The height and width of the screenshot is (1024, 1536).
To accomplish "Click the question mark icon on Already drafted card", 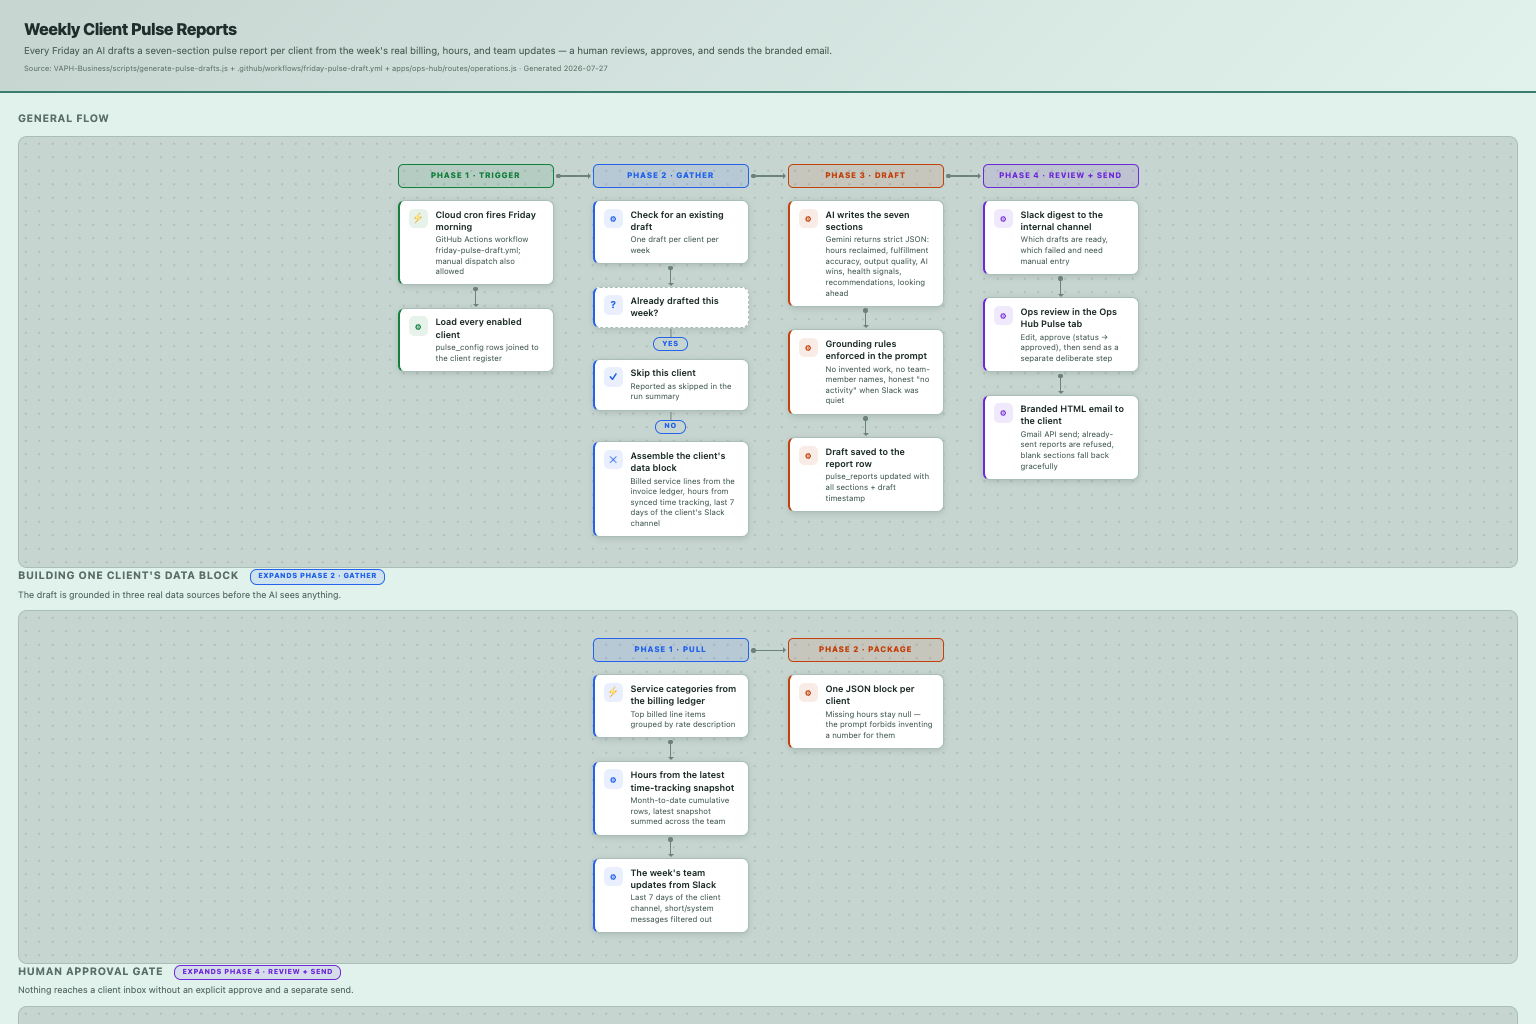I will coord(613,304).
